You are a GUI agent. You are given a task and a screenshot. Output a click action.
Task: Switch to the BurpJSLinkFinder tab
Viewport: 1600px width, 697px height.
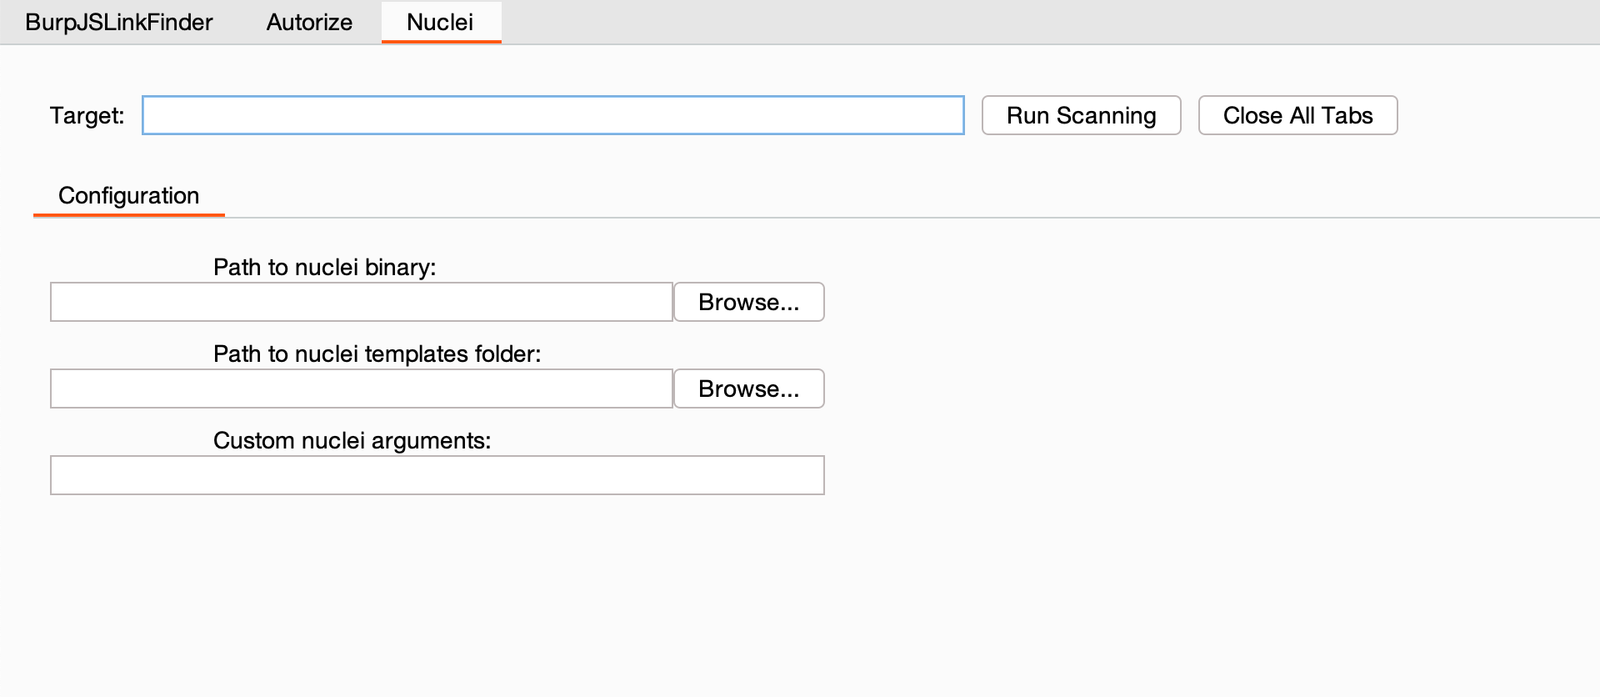tap(119, 22)
